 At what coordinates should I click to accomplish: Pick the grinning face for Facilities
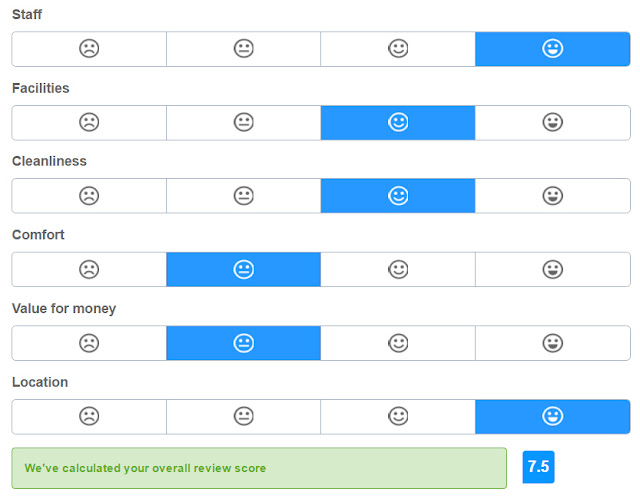click(x=553, y=122)
